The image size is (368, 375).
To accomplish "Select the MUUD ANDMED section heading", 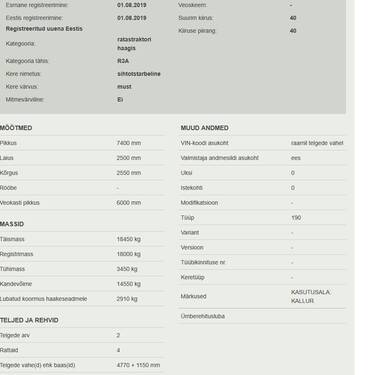I will 204,128.
